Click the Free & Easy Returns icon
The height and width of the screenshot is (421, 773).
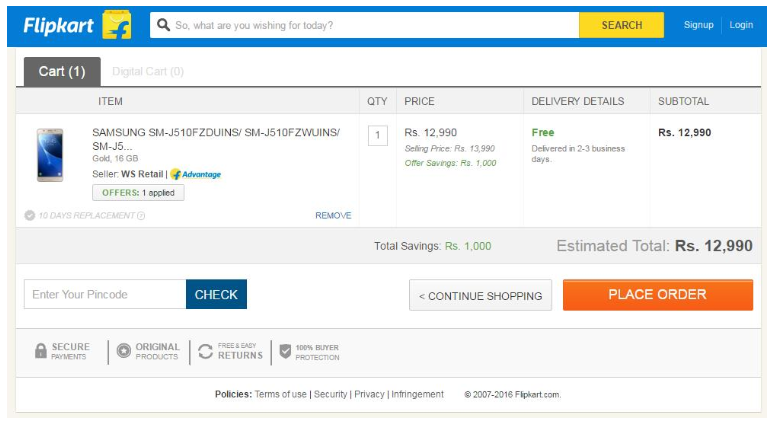(x=205, y=351)
